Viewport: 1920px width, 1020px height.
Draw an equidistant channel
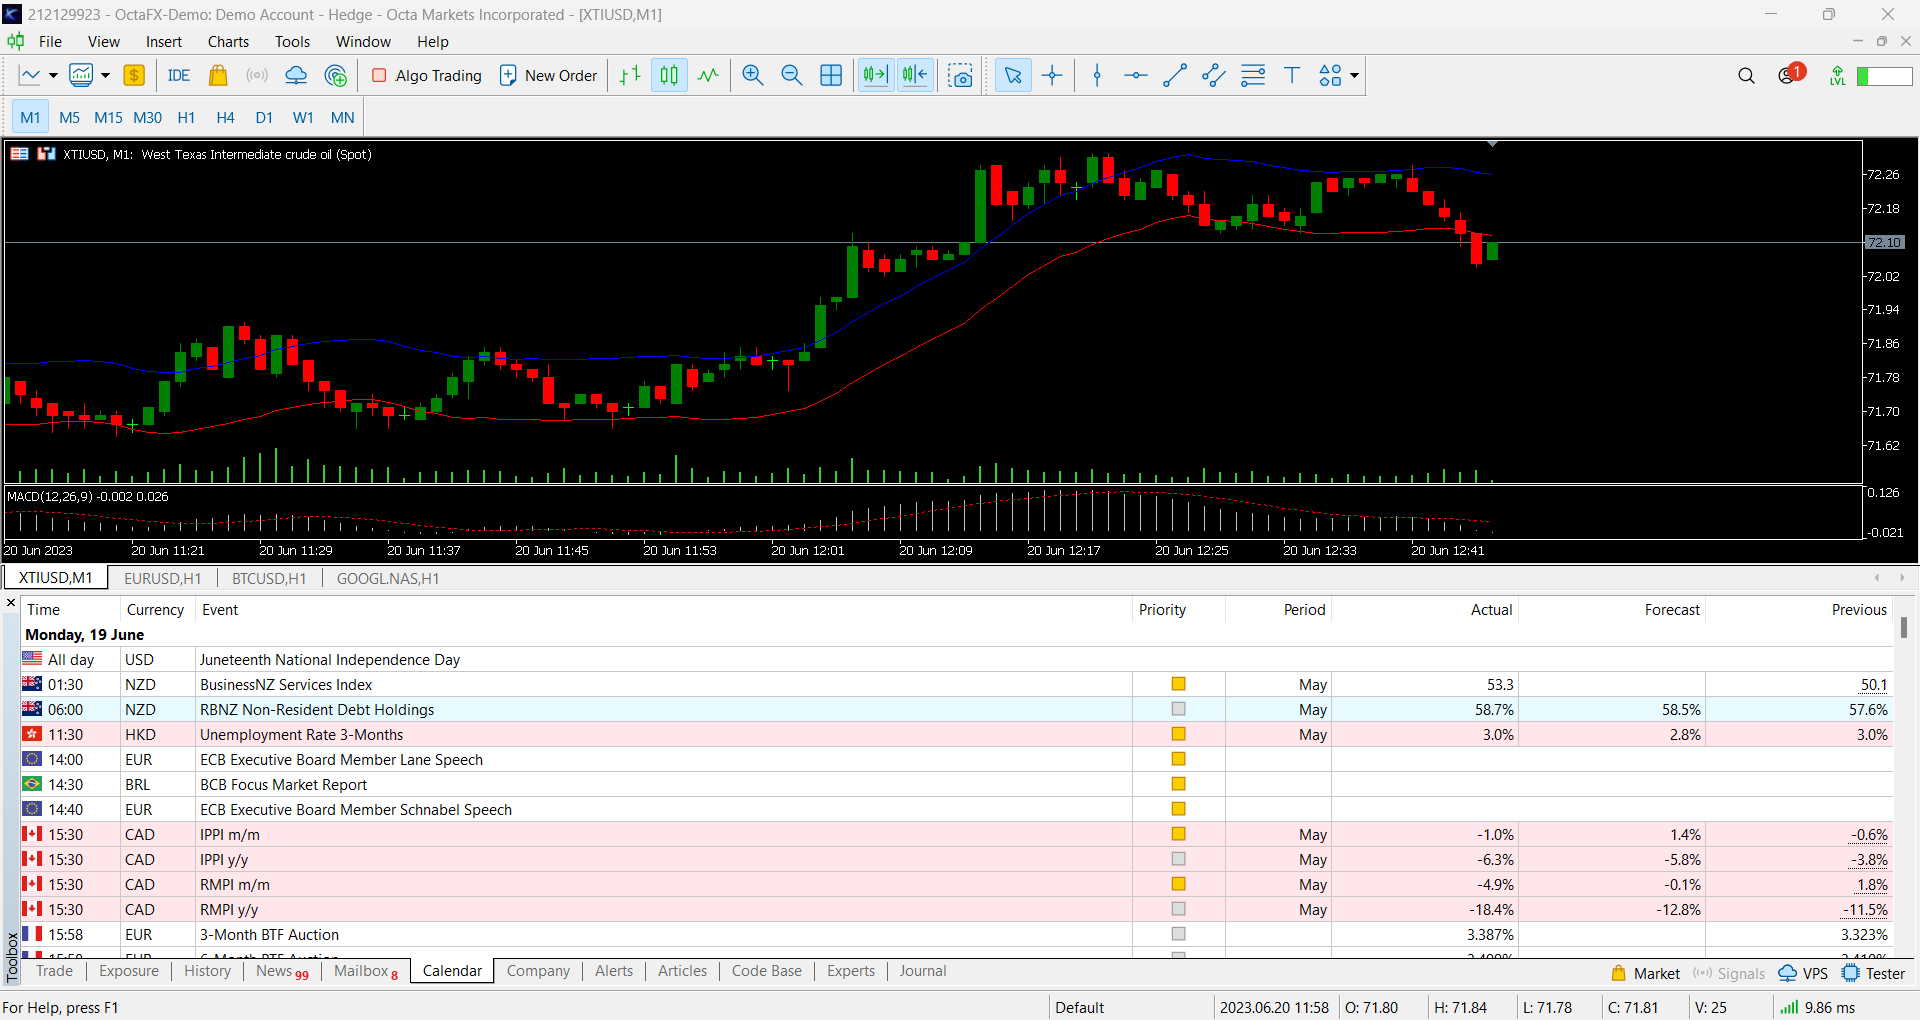(x=1214, y=75)
